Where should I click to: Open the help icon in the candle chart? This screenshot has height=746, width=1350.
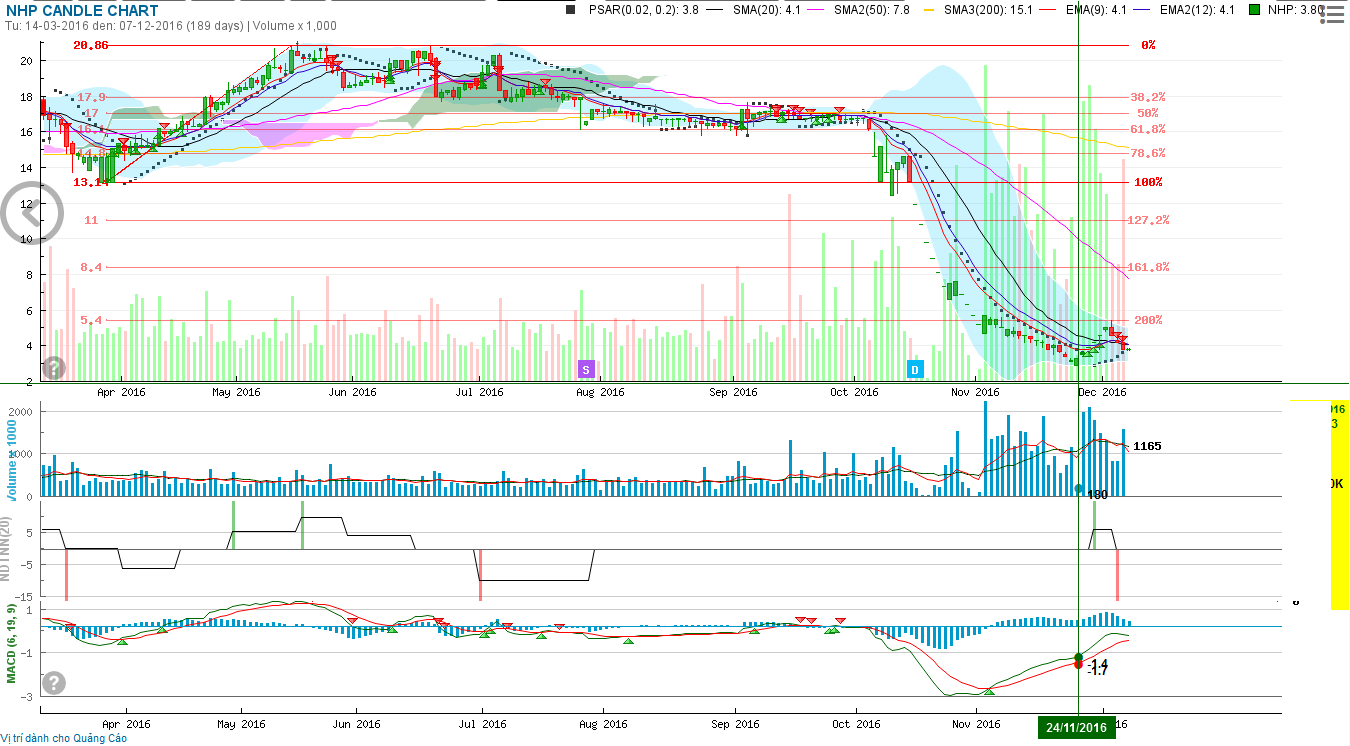pyautogui.click(x=53, y=368)
